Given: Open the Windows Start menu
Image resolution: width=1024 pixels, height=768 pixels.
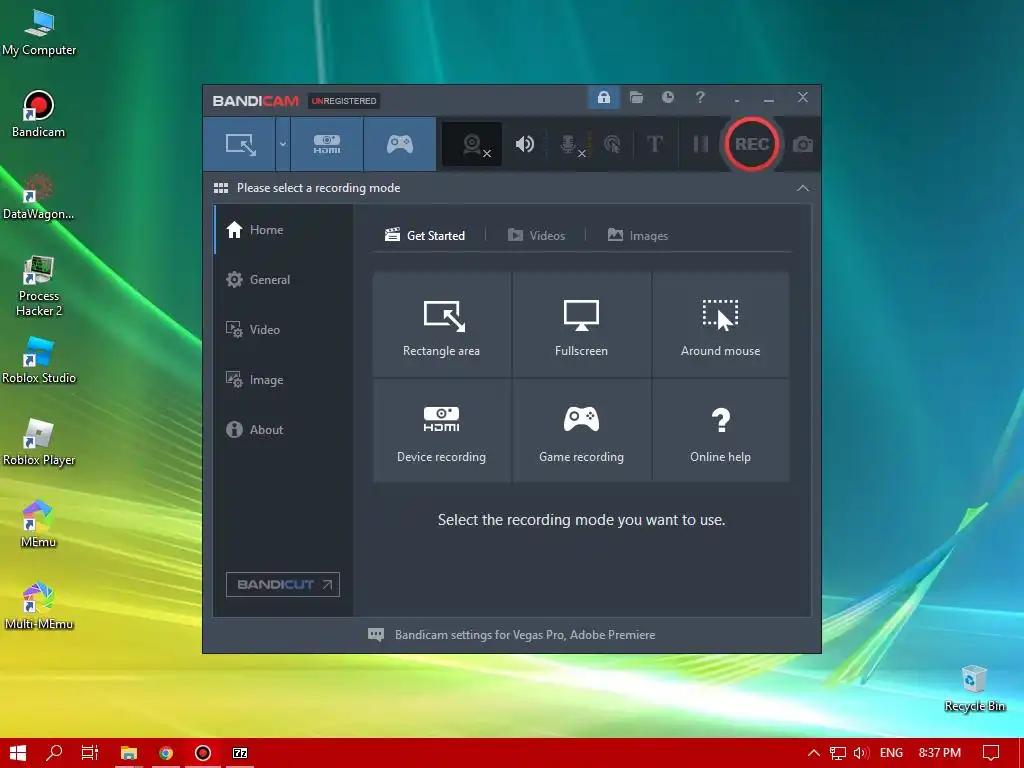Looking at the screenshot, I should point(18,753).
